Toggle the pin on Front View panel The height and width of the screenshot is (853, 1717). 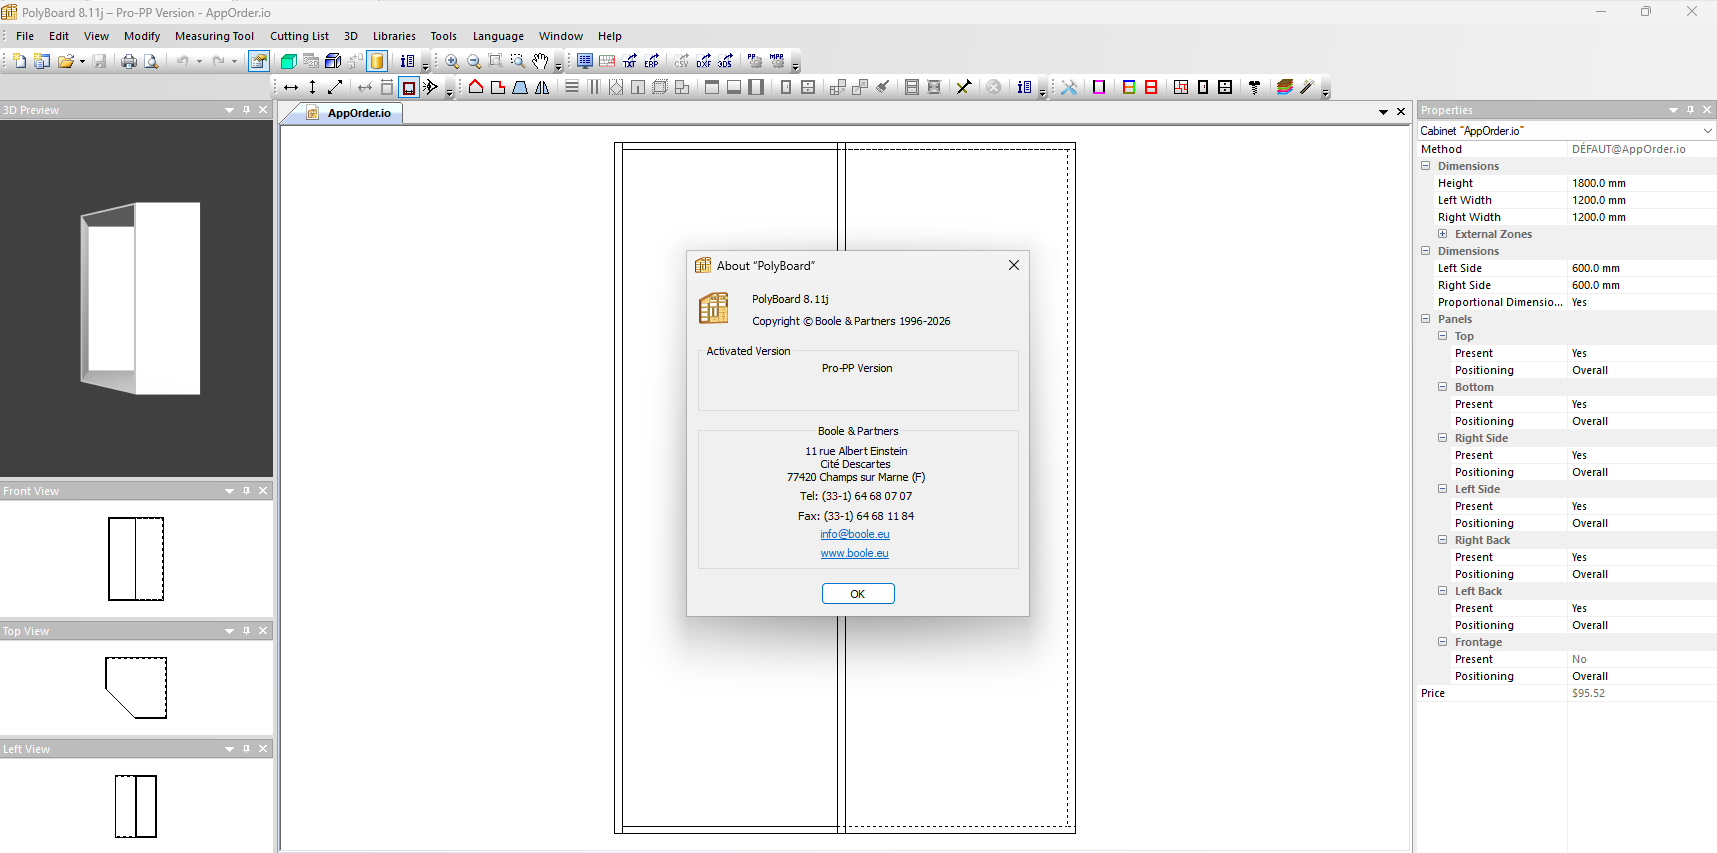(x=246, y=491)
